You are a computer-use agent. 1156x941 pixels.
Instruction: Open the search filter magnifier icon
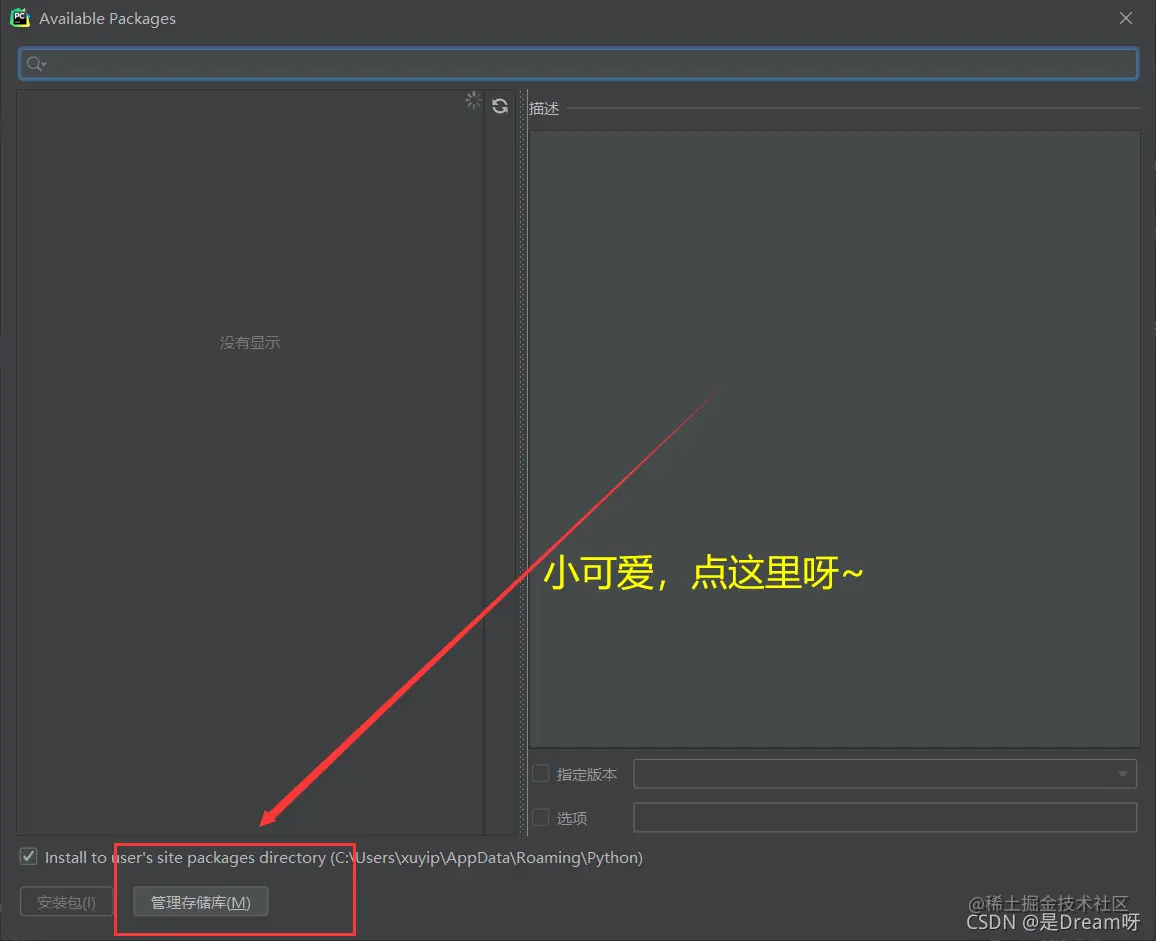(32, 63)
